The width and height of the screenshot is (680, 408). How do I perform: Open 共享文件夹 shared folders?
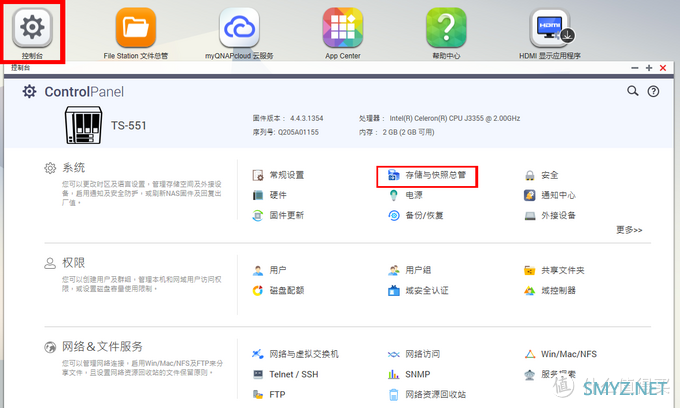(x=554, y=271)
